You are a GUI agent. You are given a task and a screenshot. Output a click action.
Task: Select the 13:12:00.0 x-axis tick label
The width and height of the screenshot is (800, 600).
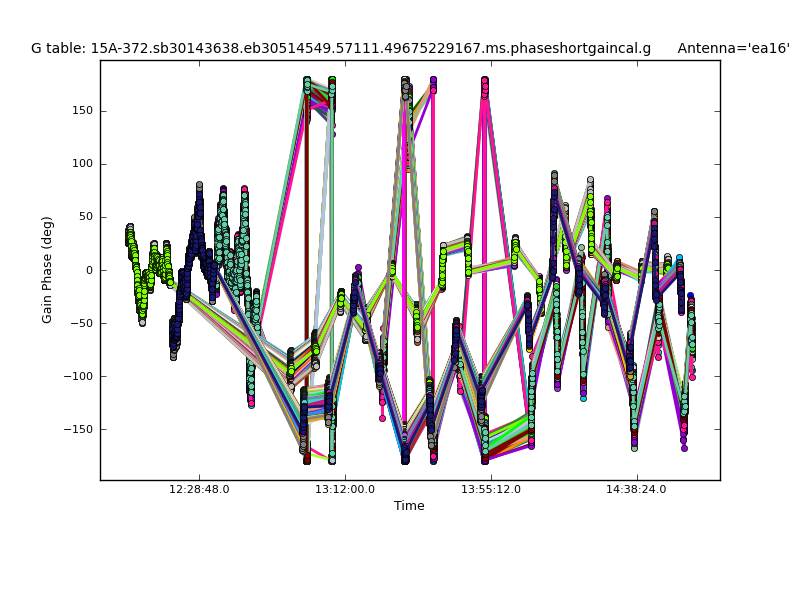click(345, 490)
